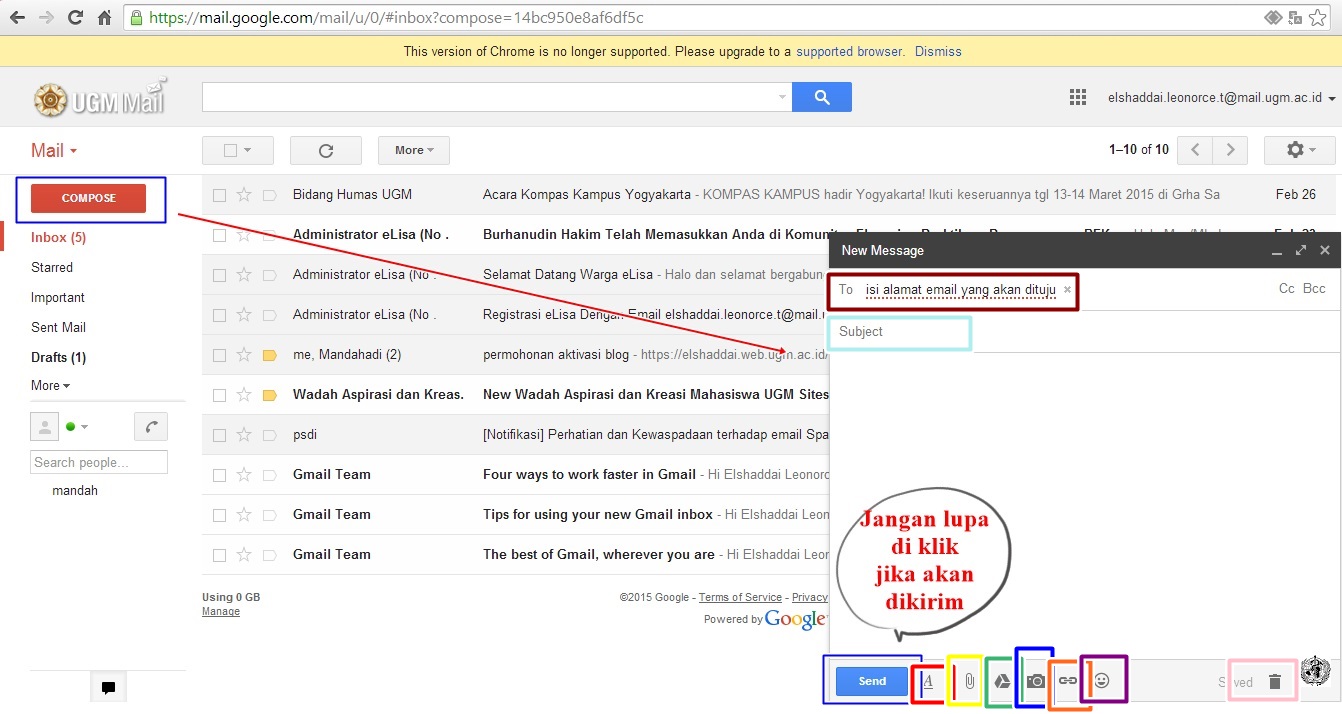Insert an emoticon using the smiley icon
1342x714 pixels.
(x=1102, y=681)
